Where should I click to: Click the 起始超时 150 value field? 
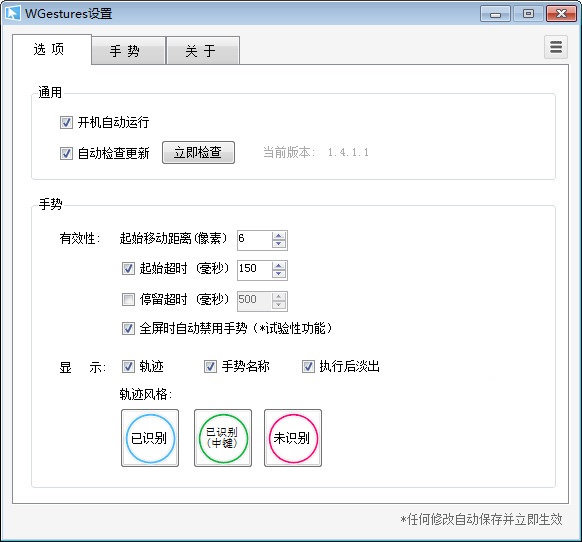[255, 270]
